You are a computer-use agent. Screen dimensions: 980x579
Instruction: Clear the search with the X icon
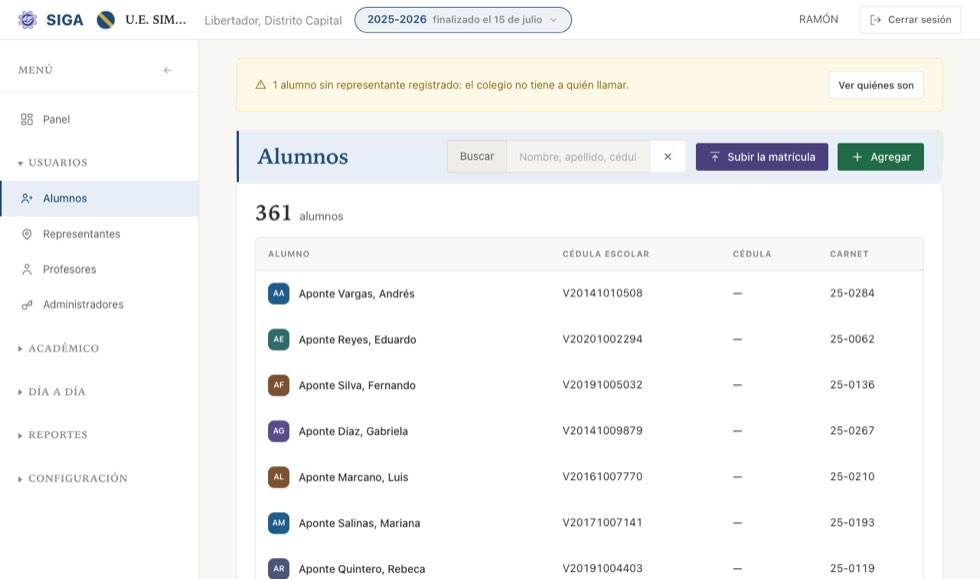(668, 157)
